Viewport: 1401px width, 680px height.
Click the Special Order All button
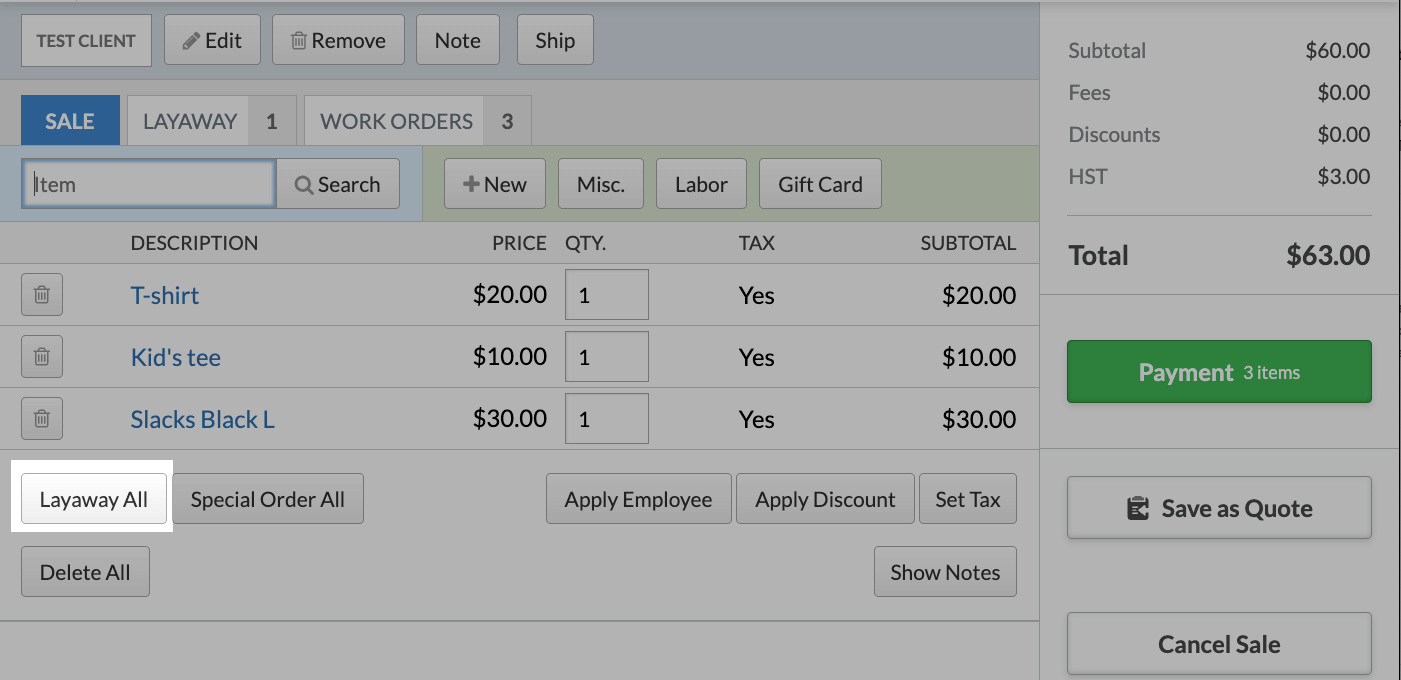pos(268,499)
